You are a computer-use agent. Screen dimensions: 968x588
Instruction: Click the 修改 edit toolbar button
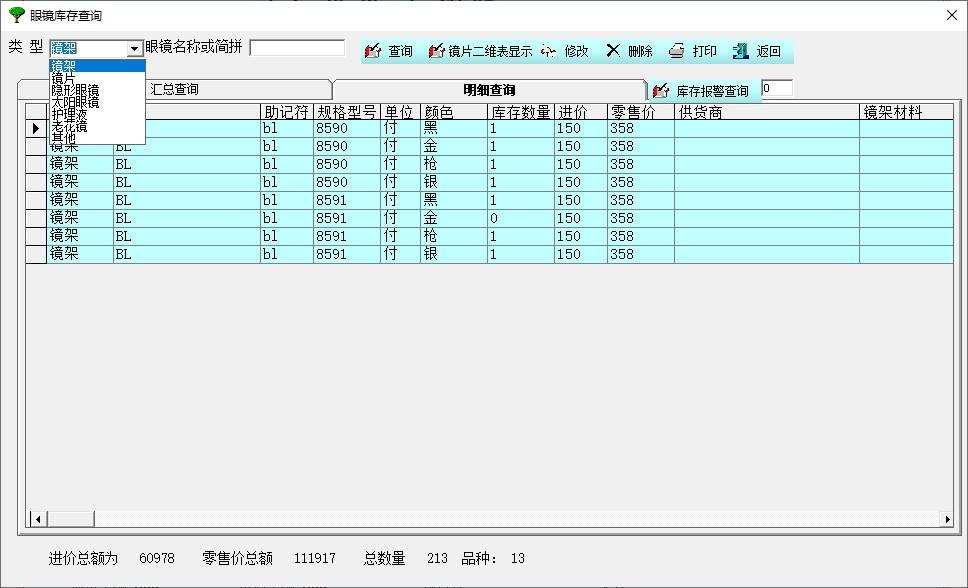(564, 51)
